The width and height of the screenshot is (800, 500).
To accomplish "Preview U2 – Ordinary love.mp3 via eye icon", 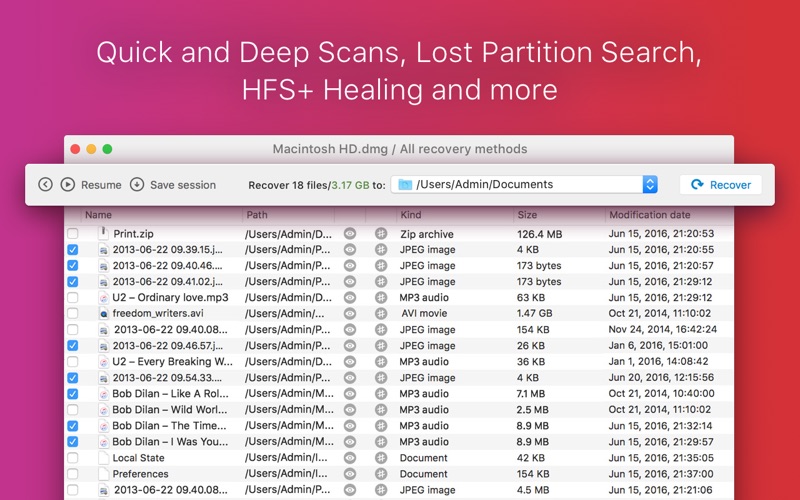I will tap(350, 297).
